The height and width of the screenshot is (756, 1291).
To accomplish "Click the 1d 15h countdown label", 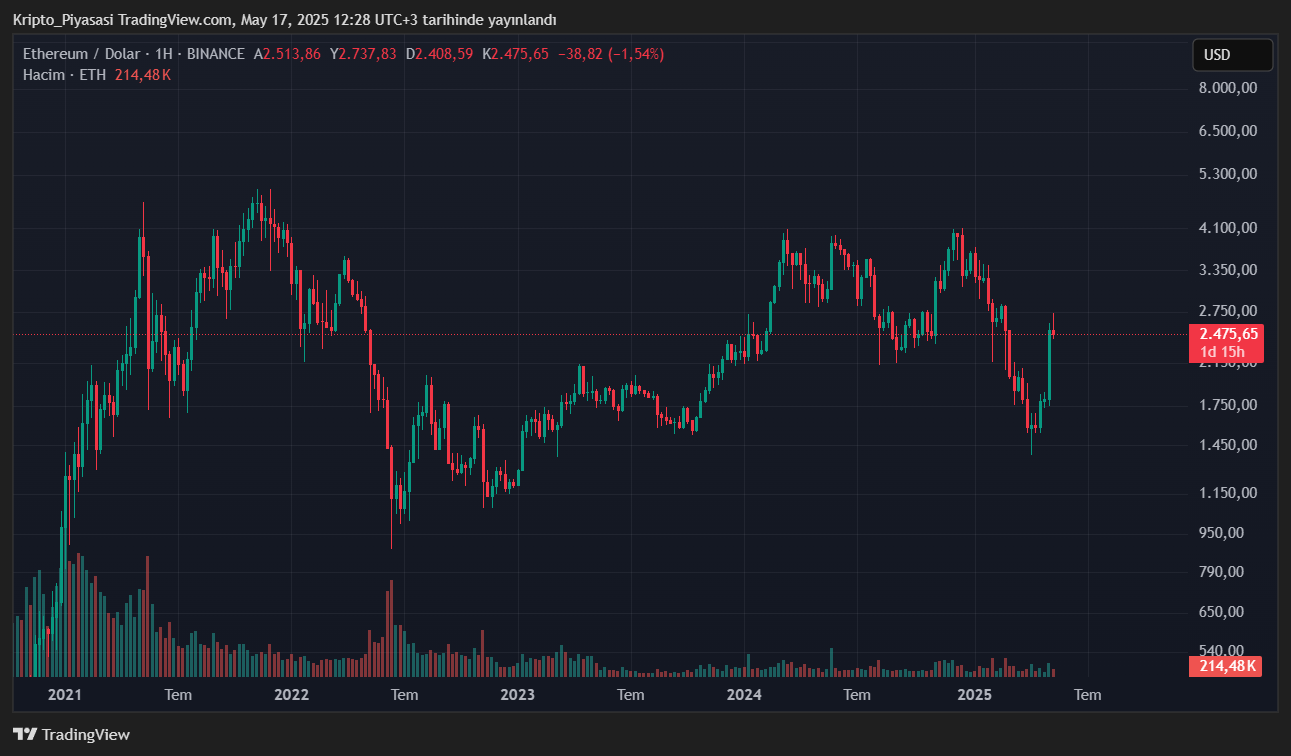I will point(1222,352).
